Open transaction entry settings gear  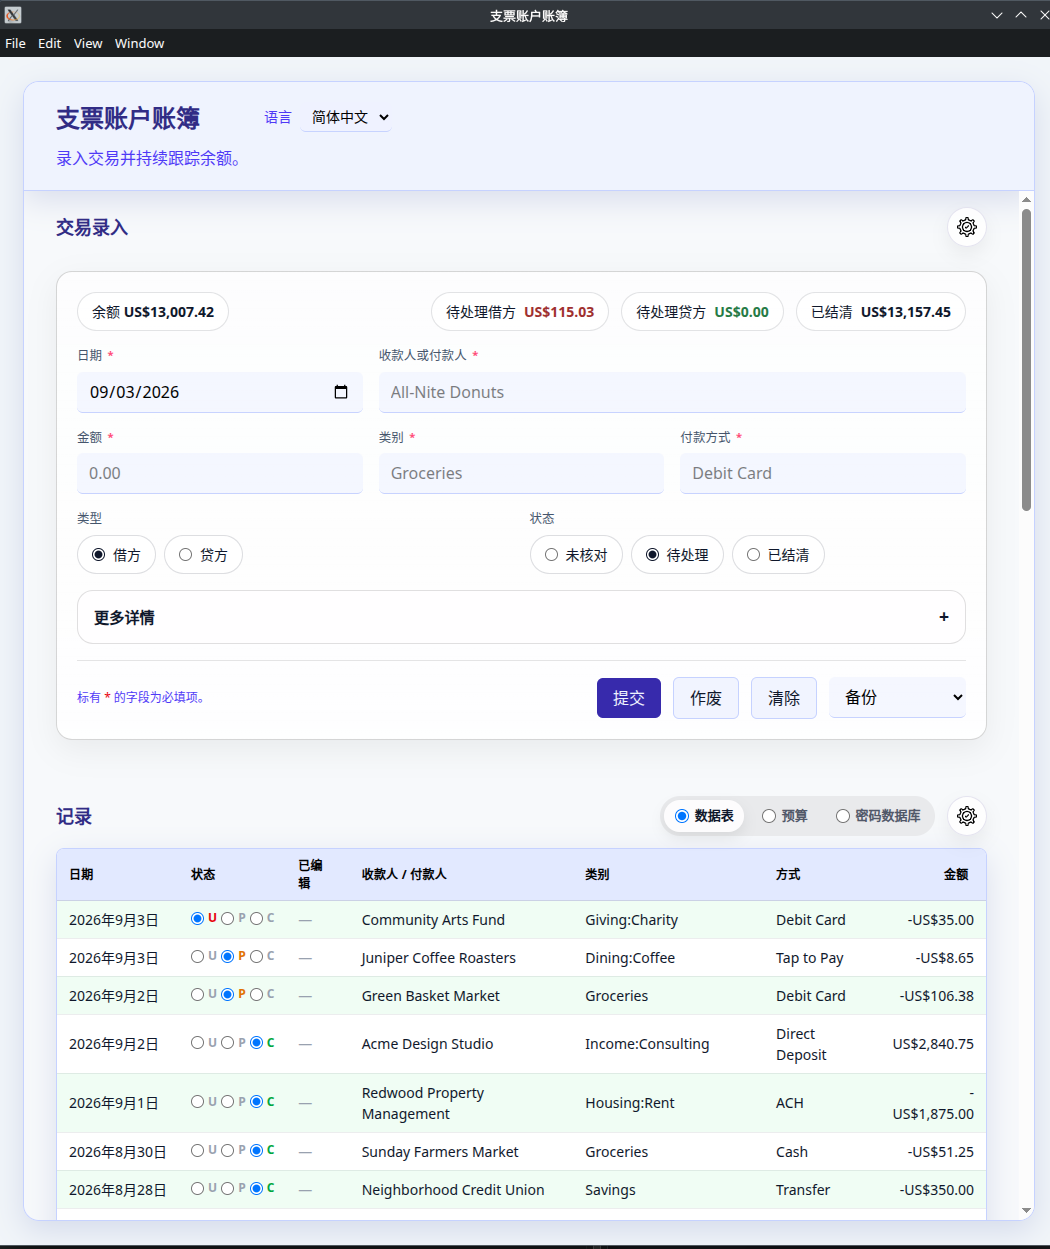966,227
